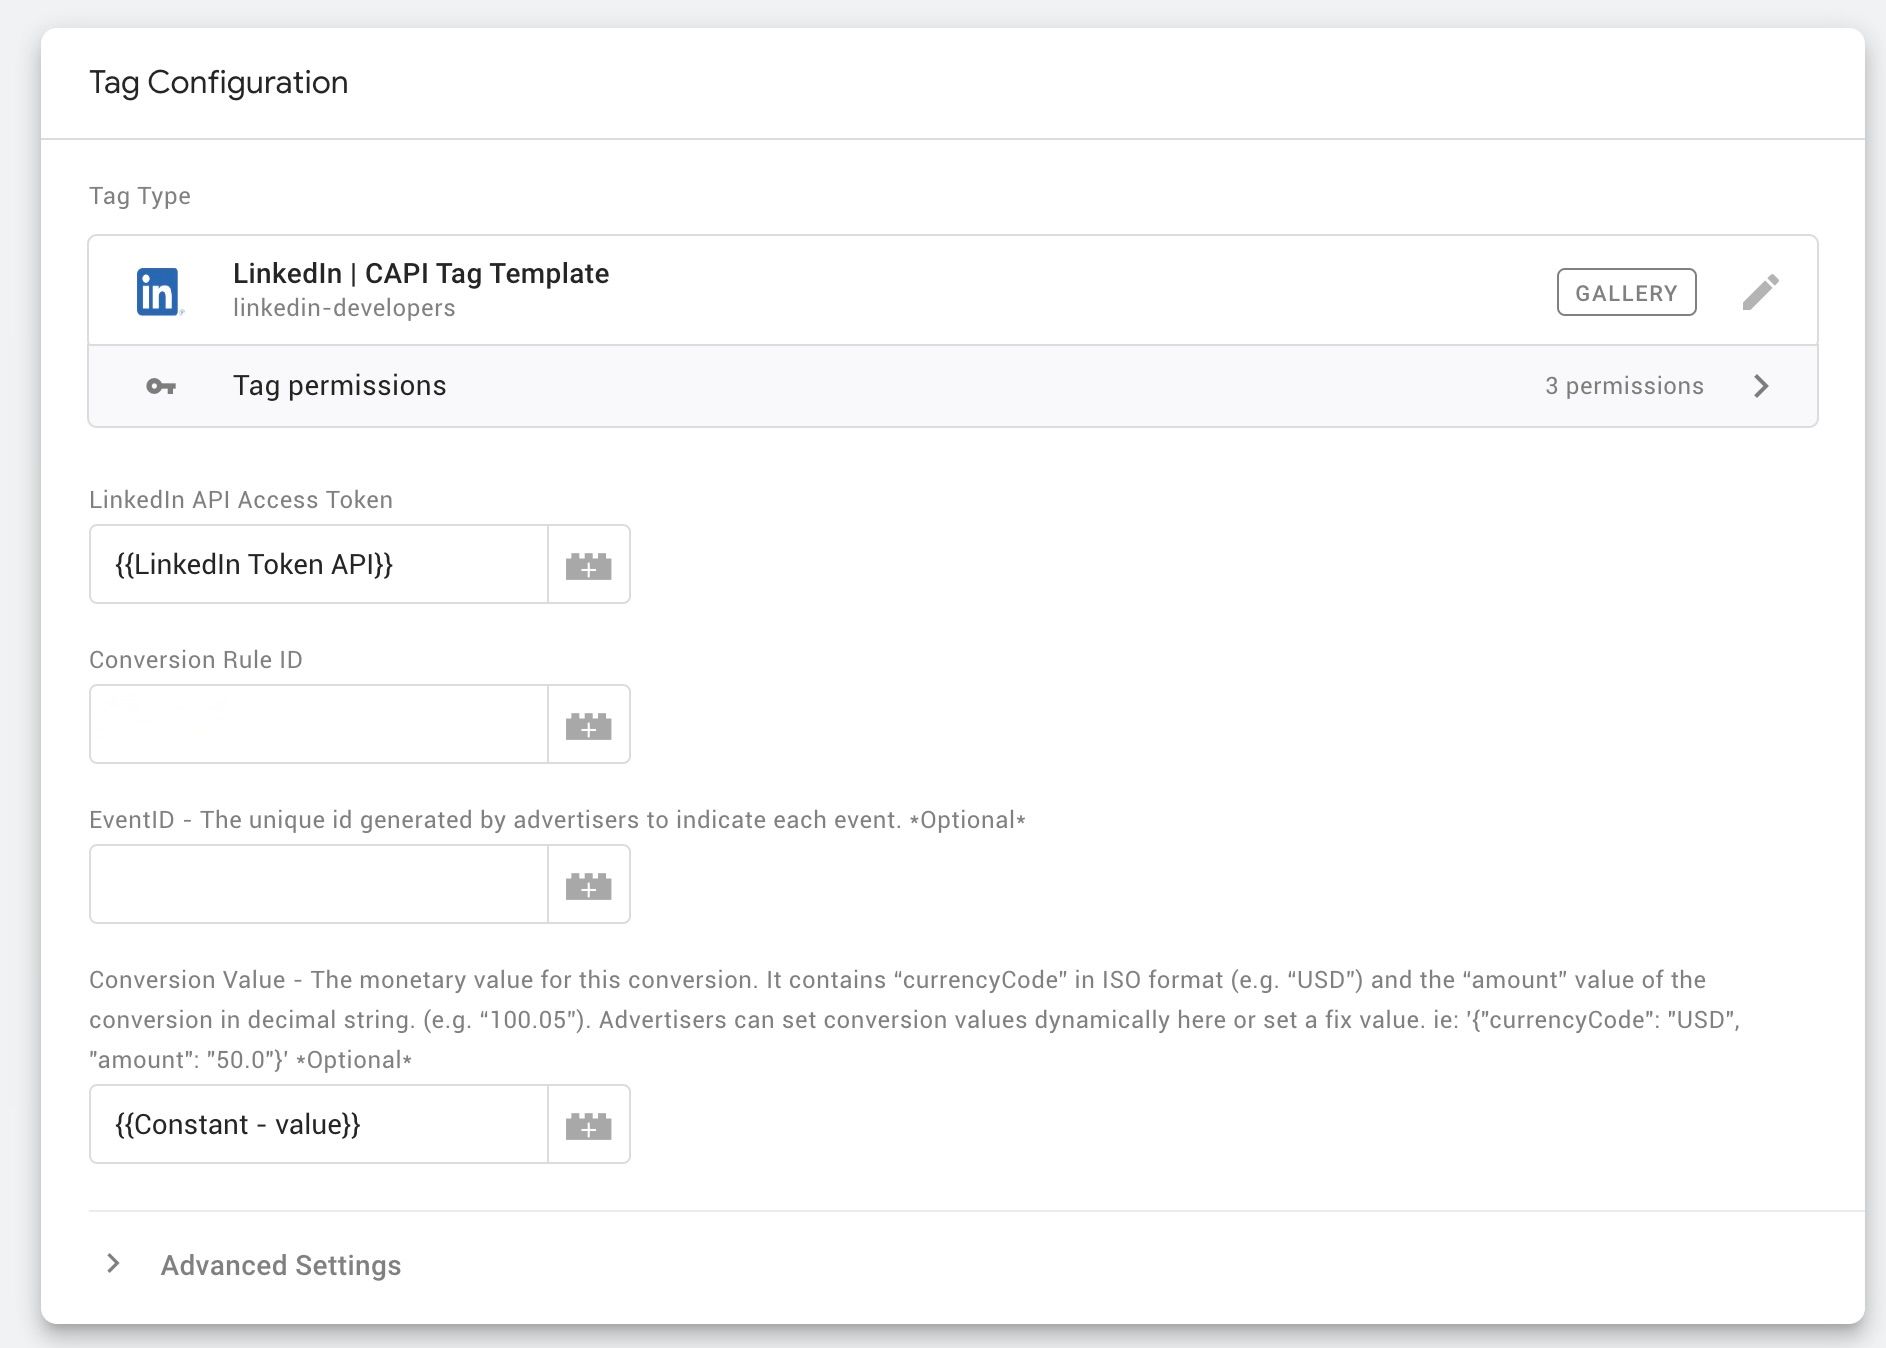Click the '3 permissions' text
This screenshot has width=1886, height=1348.
1624,386
